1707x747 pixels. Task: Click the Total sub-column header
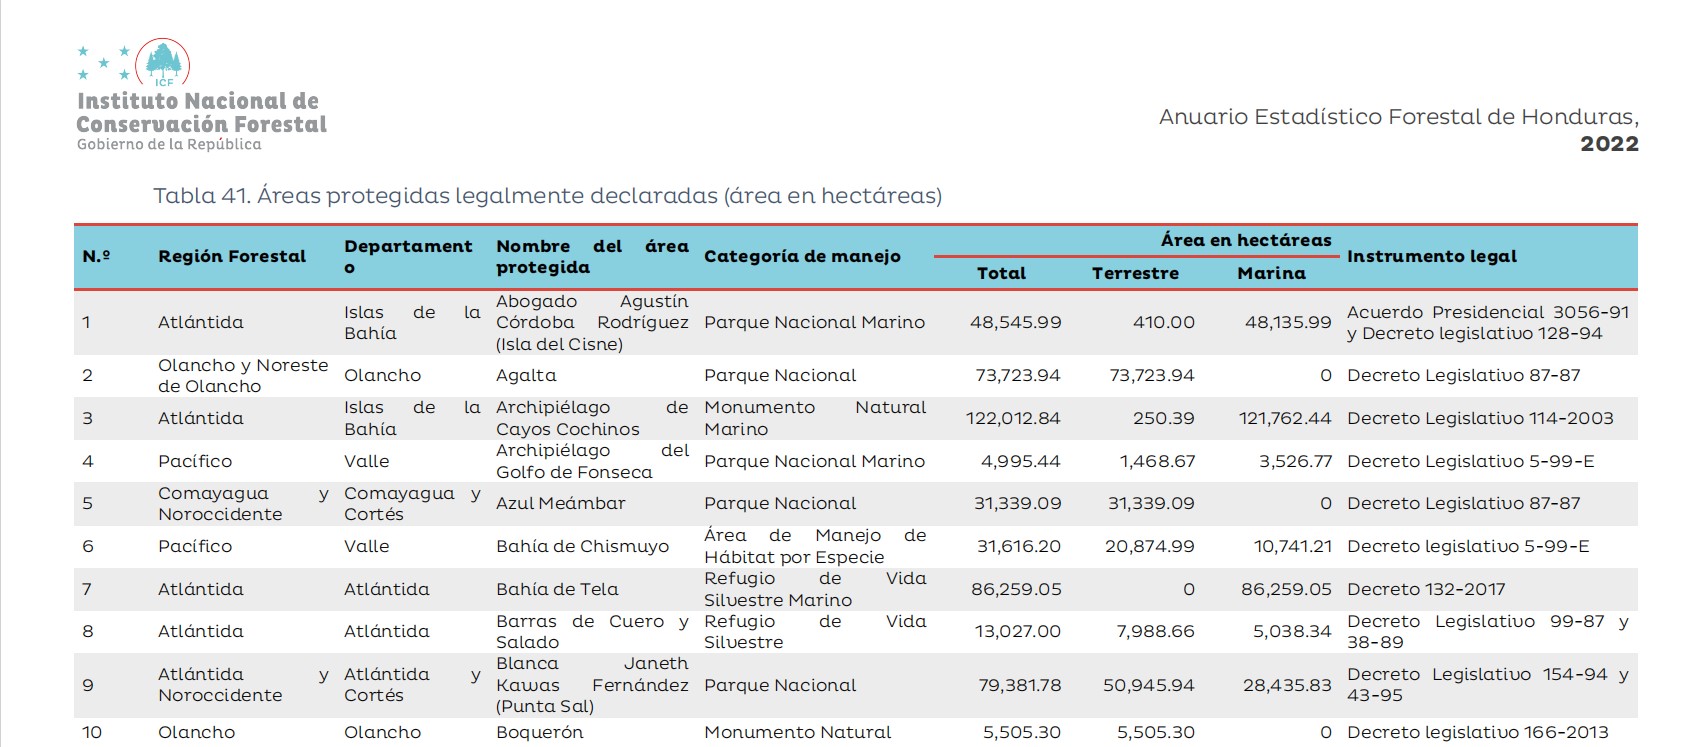pos(1001,274)
